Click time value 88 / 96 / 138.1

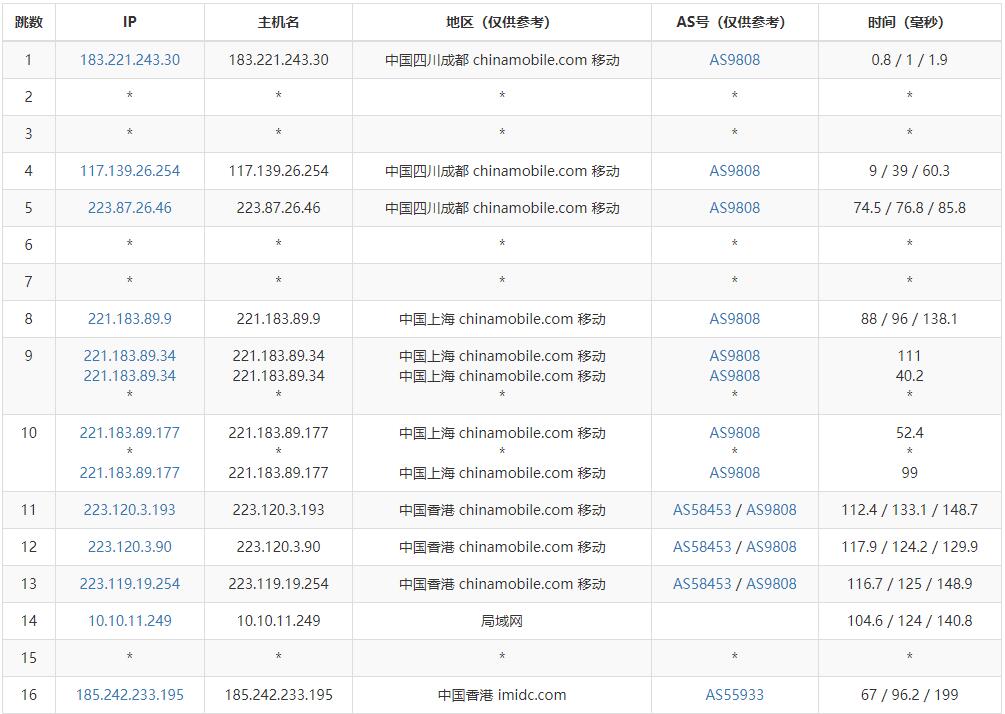point(909,319)
